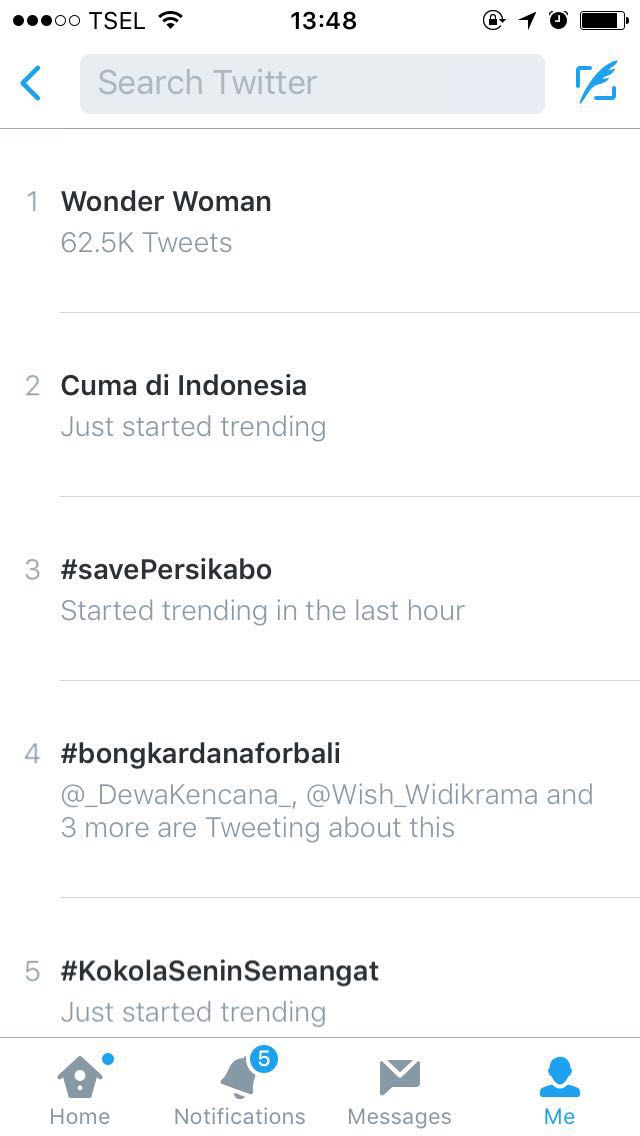Screen dimensions: 640x1136
Task: Tap the battery indicator icon
Action: coord(603,21)
